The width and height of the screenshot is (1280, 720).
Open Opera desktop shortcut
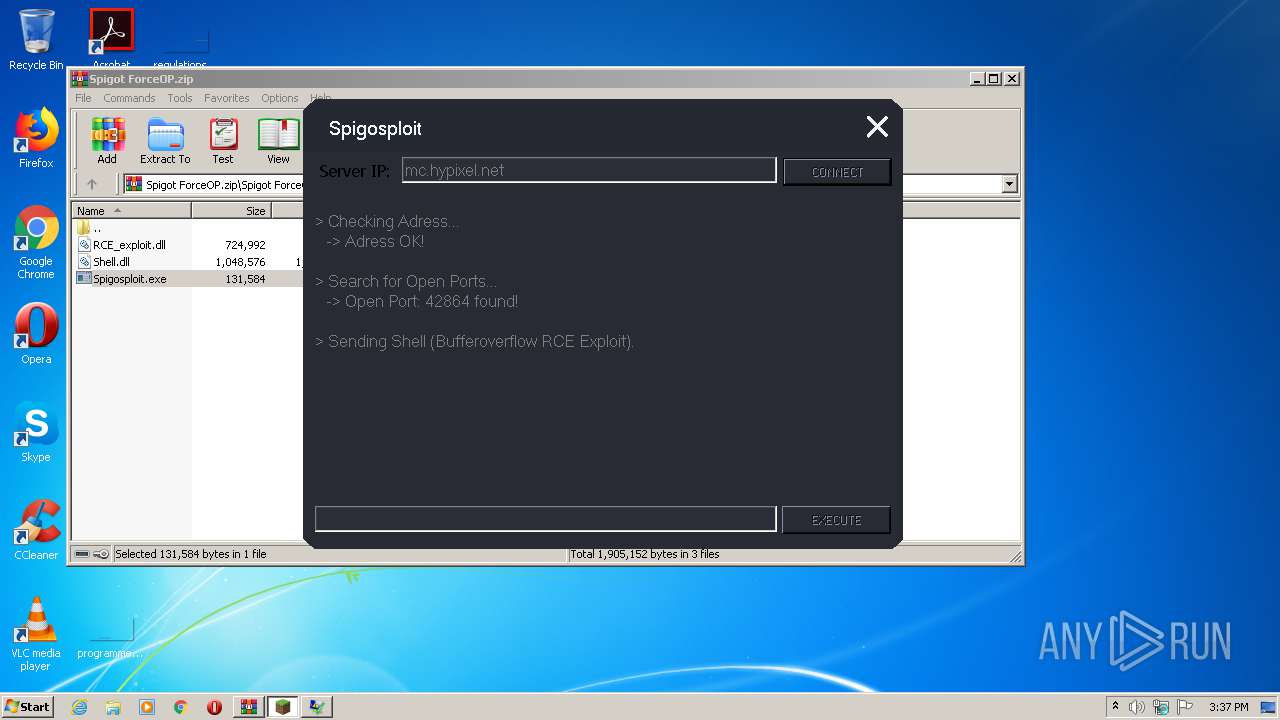coord(36,334)
